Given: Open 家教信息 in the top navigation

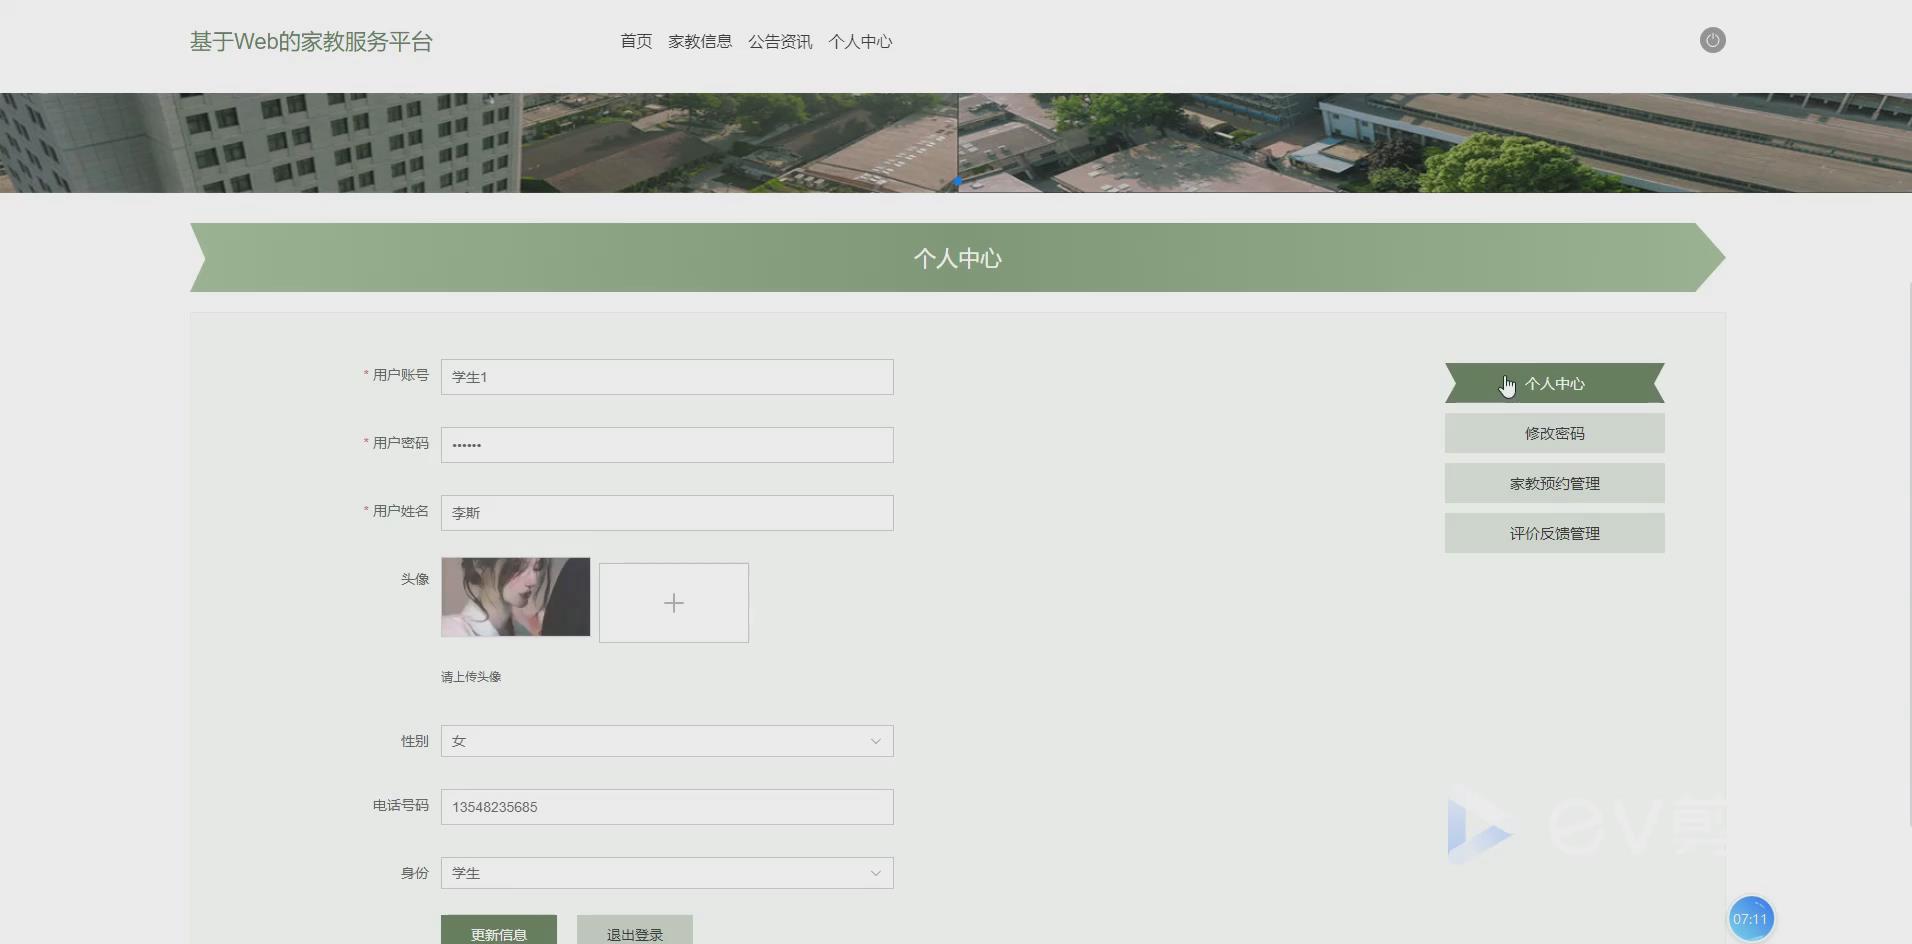Looking at the screenshot, I should 700,41.
